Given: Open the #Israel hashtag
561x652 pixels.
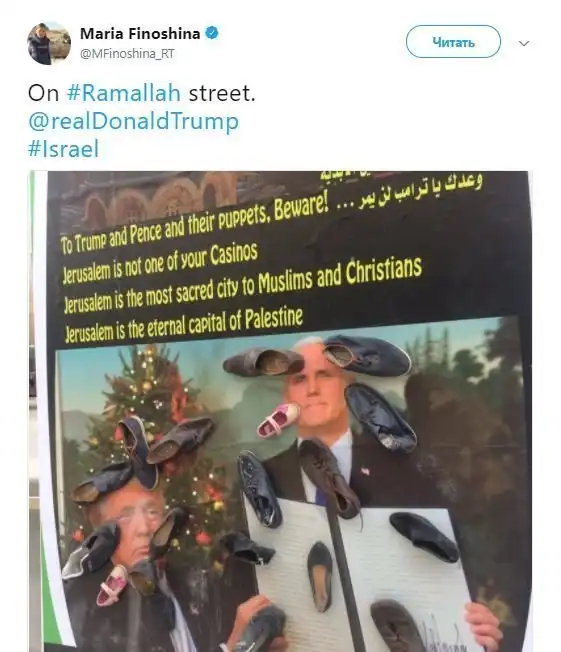Looking at the screenshot, I should (x=64, y=149).
